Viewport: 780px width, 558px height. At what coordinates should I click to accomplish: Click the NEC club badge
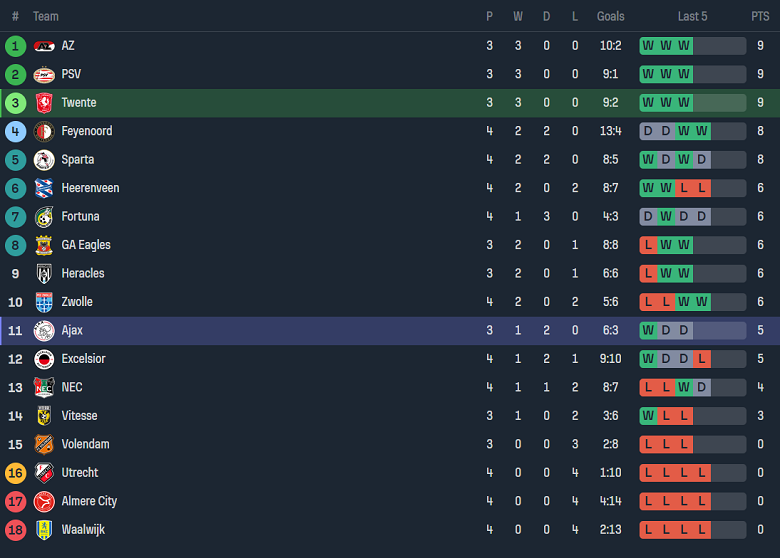click(x=43, y=388)
